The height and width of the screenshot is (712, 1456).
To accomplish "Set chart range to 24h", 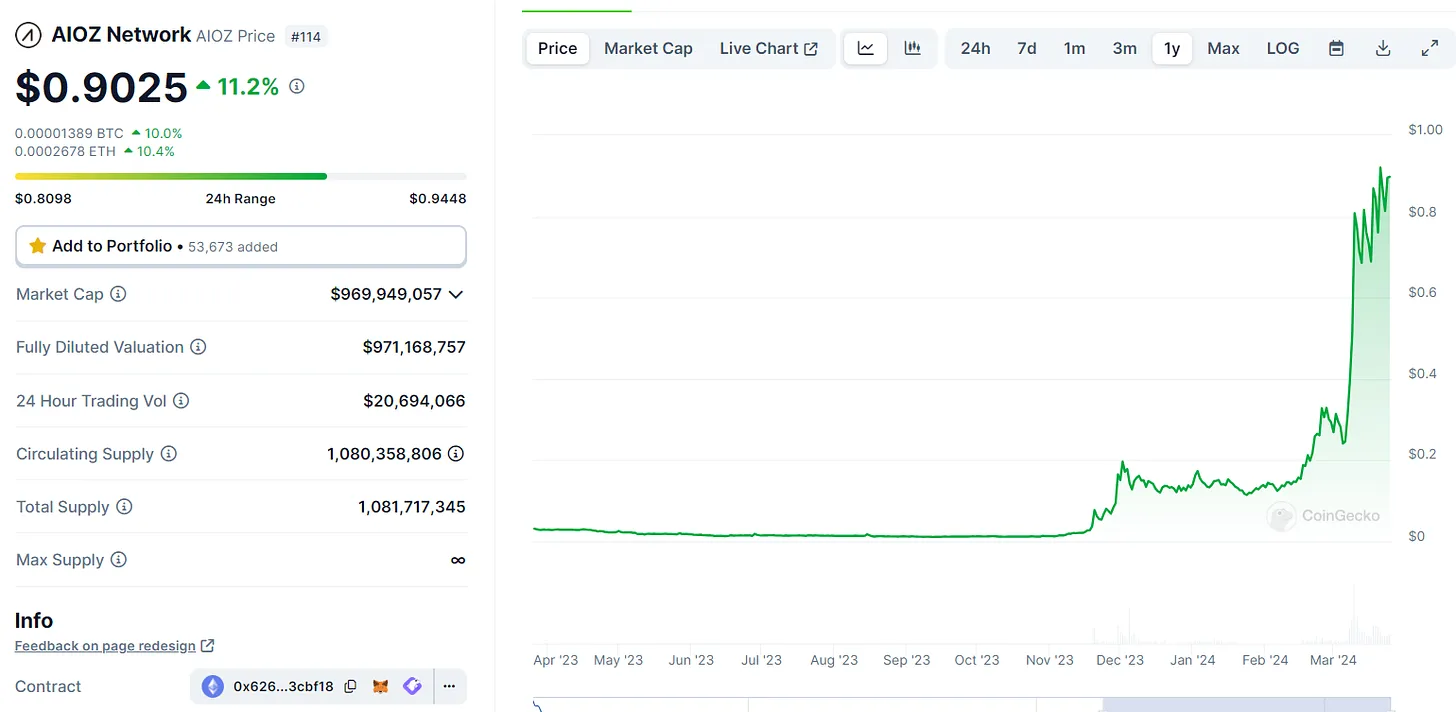I will click(975, 48).
